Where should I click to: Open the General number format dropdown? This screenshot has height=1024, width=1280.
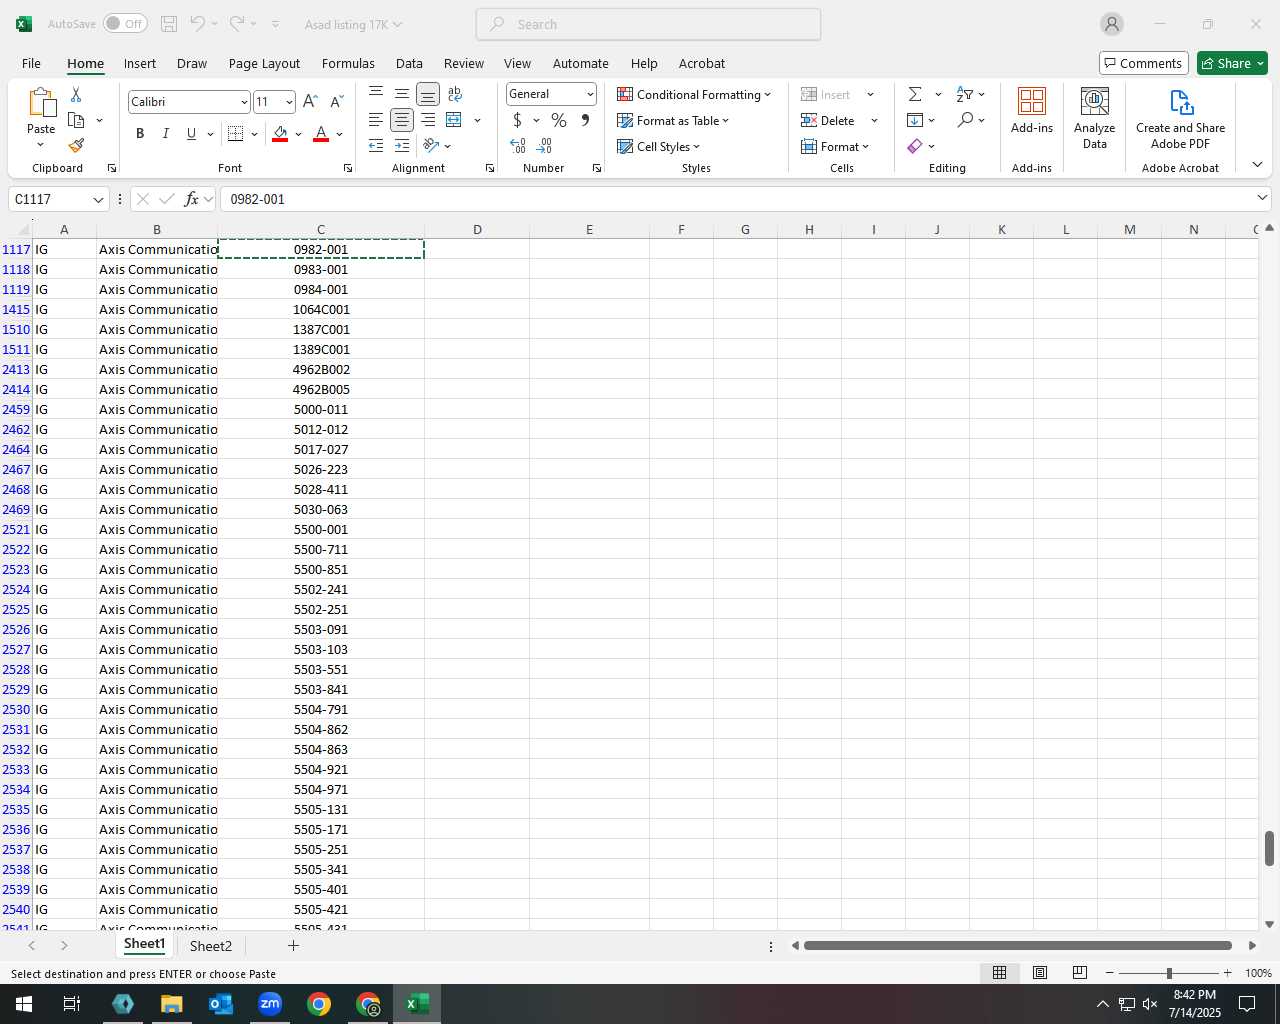[590, 94]
